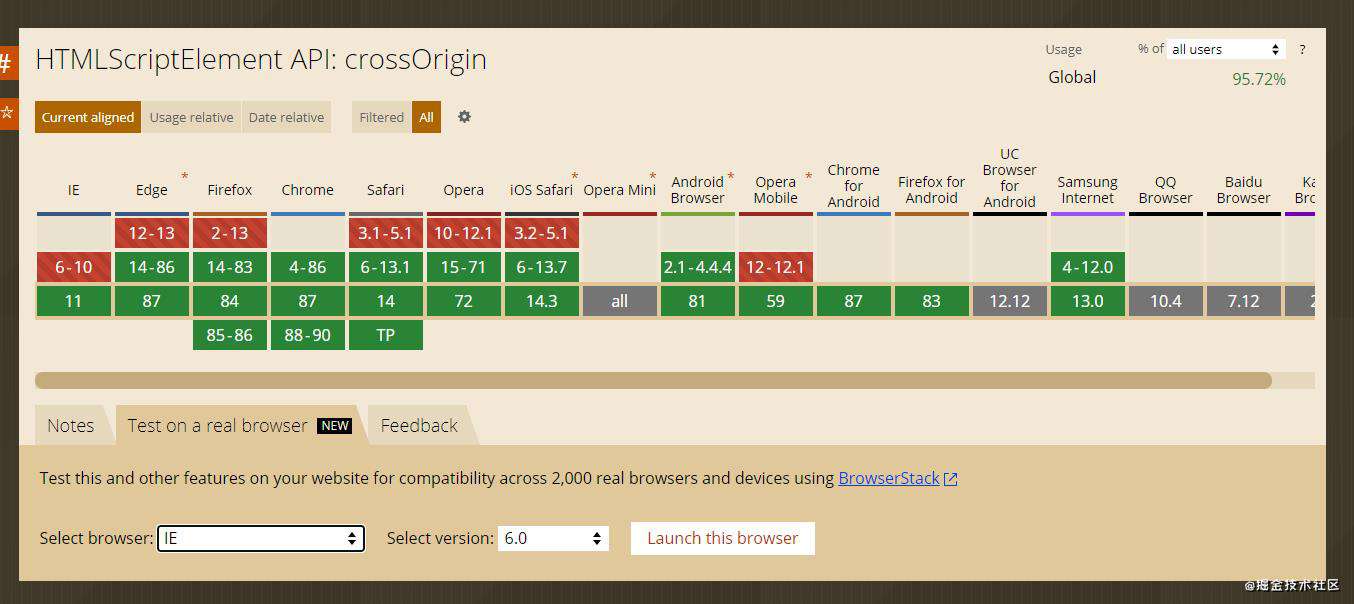Click the Android Browser column header
This screenshot has height=604, width=1354.
click(698, 190)
